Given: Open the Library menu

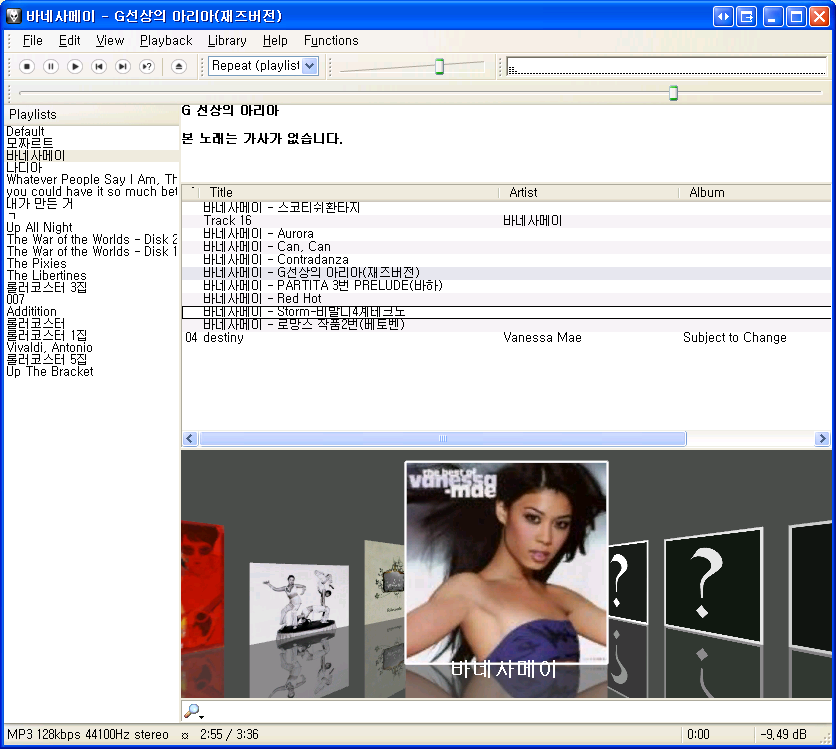Looking at the screenshot, I should 227,41.
